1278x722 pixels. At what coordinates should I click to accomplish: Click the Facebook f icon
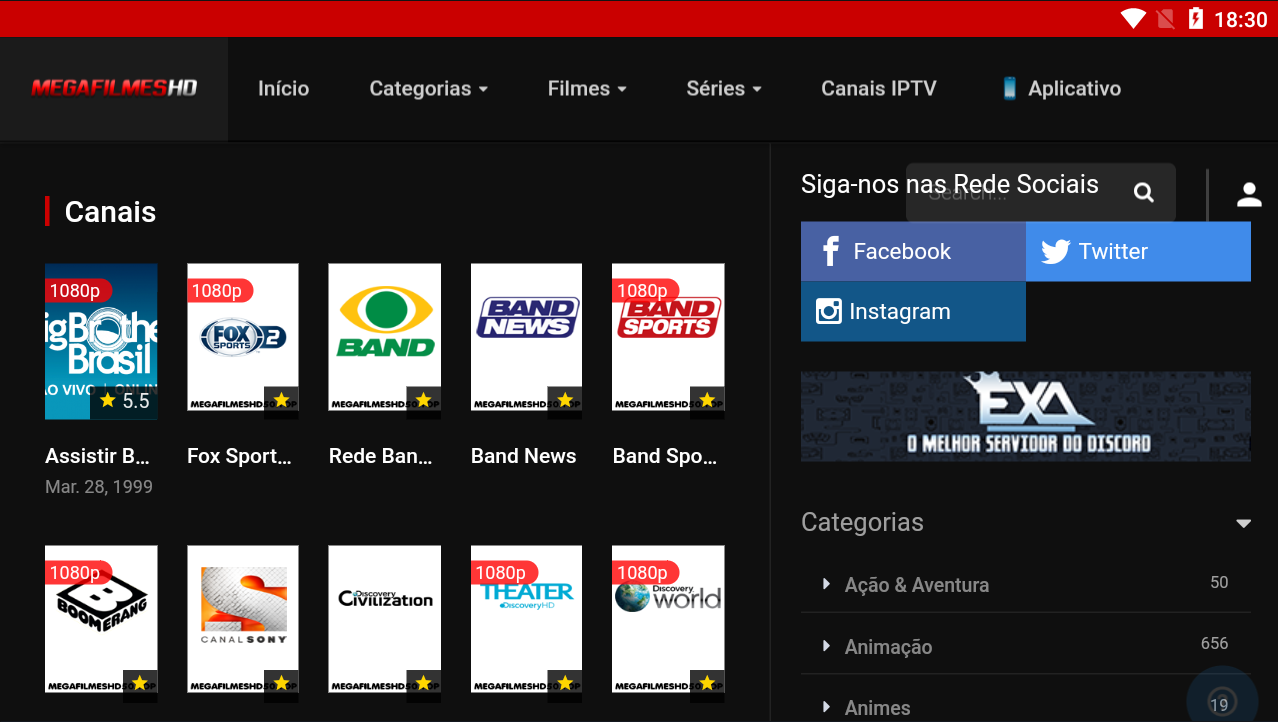pyautogui.click(x=830, y=251)
